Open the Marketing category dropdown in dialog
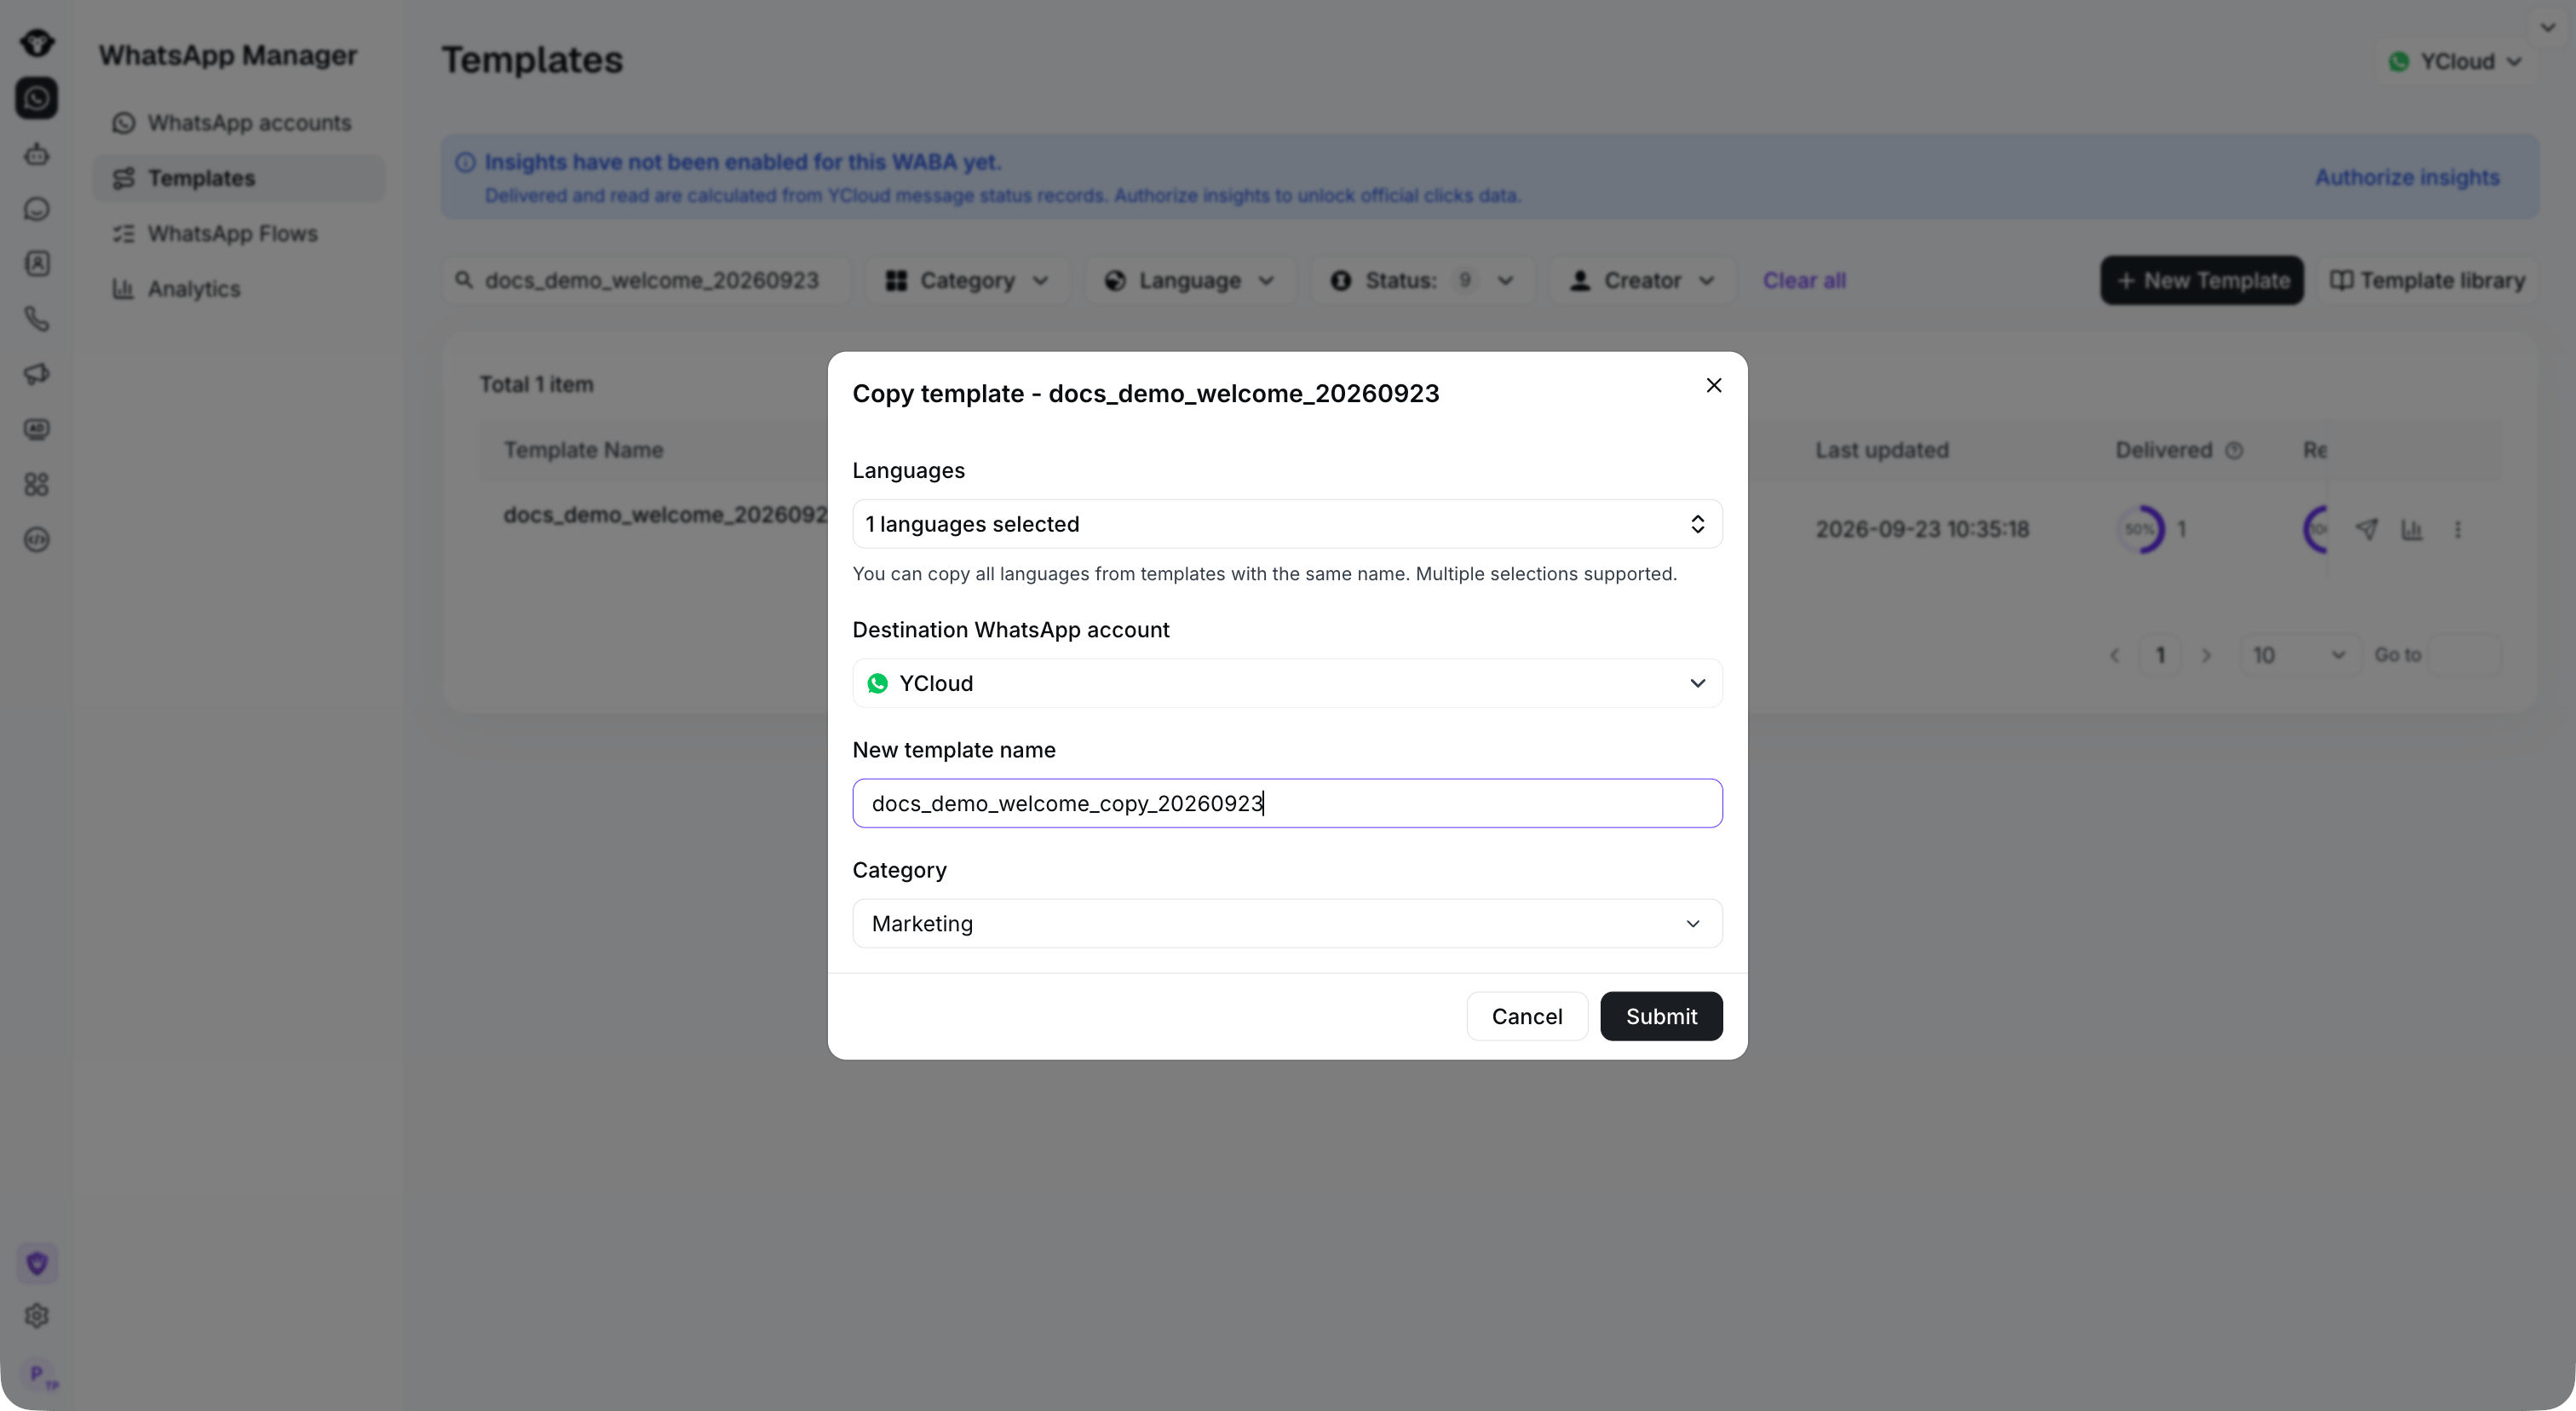 click(1287, 923)
